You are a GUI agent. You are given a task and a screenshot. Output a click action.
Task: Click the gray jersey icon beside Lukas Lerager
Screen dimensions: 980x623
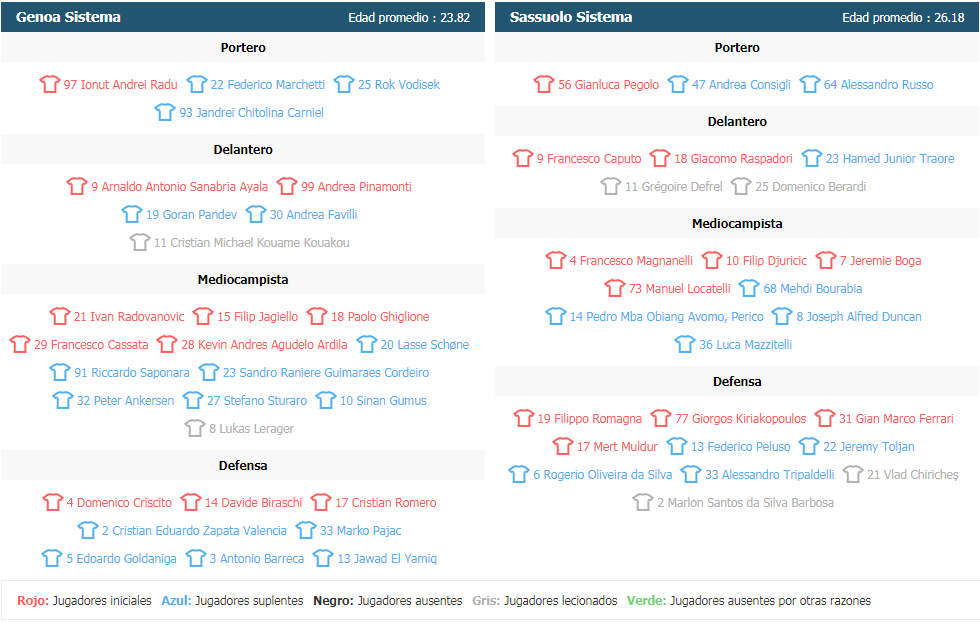[194, 428]
